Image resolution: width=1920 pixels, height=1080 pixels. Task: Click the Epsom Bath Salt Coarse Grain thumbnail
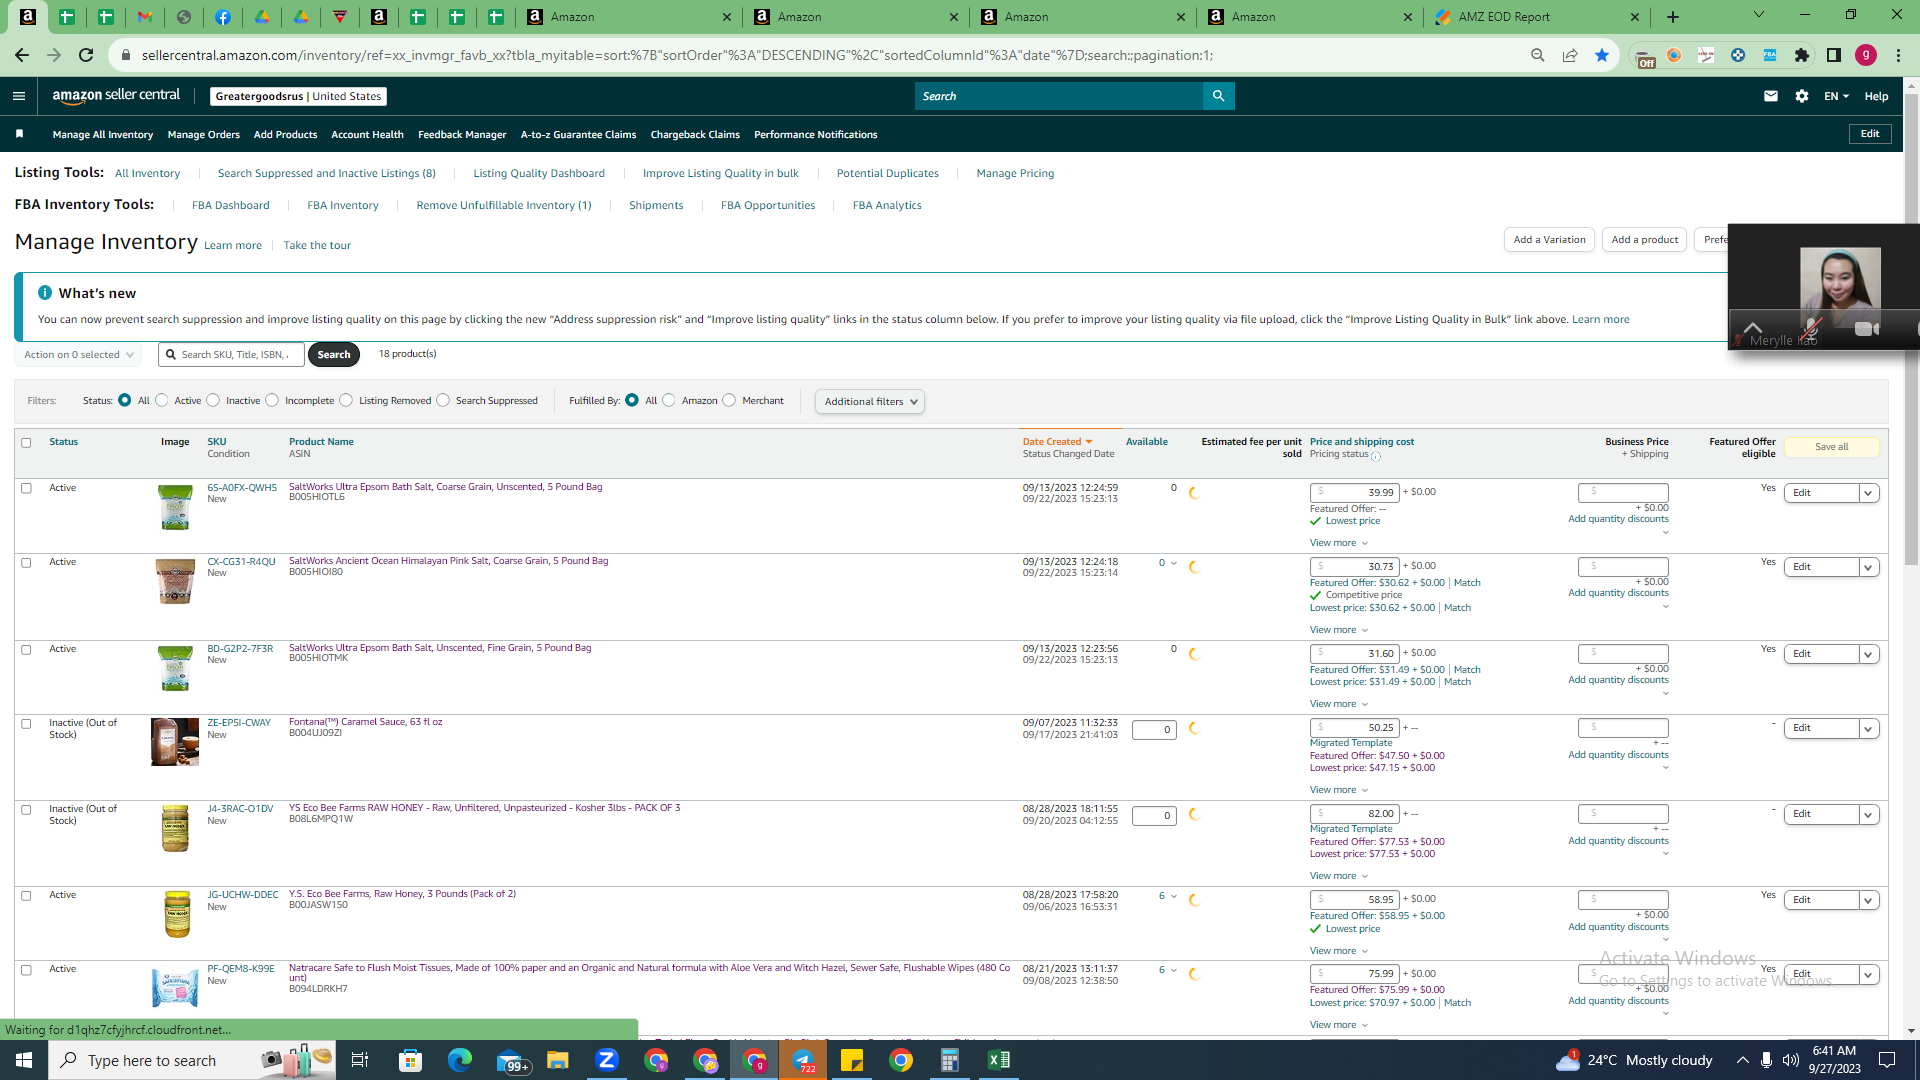(x=175, y=507)
